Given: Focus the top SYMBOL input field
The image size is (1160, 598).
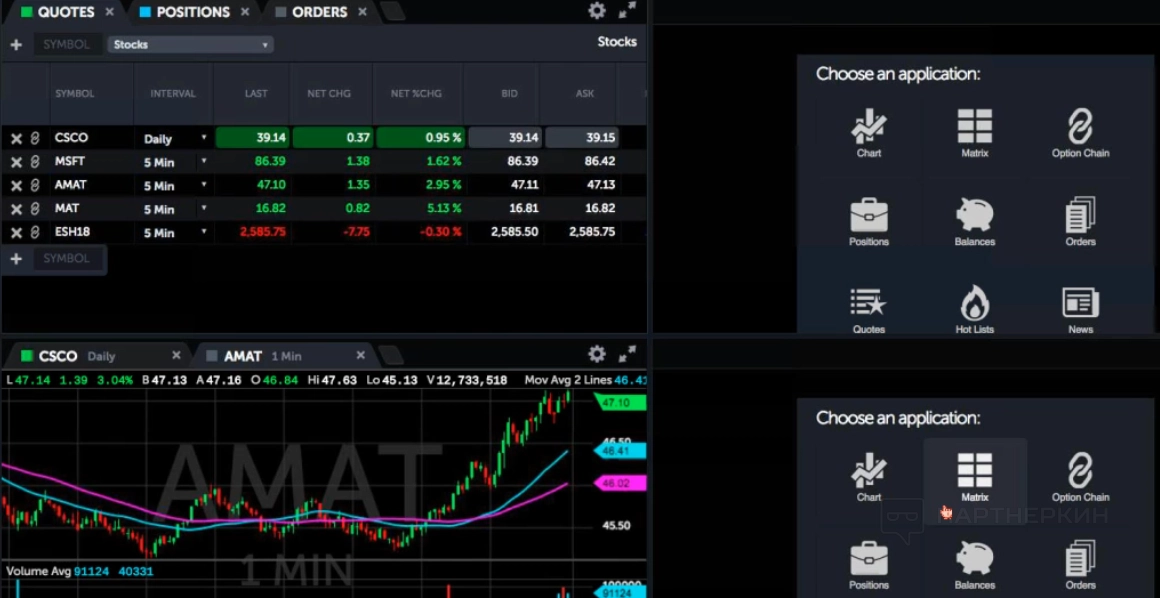Looking at the screenshot, I should 67,44.
